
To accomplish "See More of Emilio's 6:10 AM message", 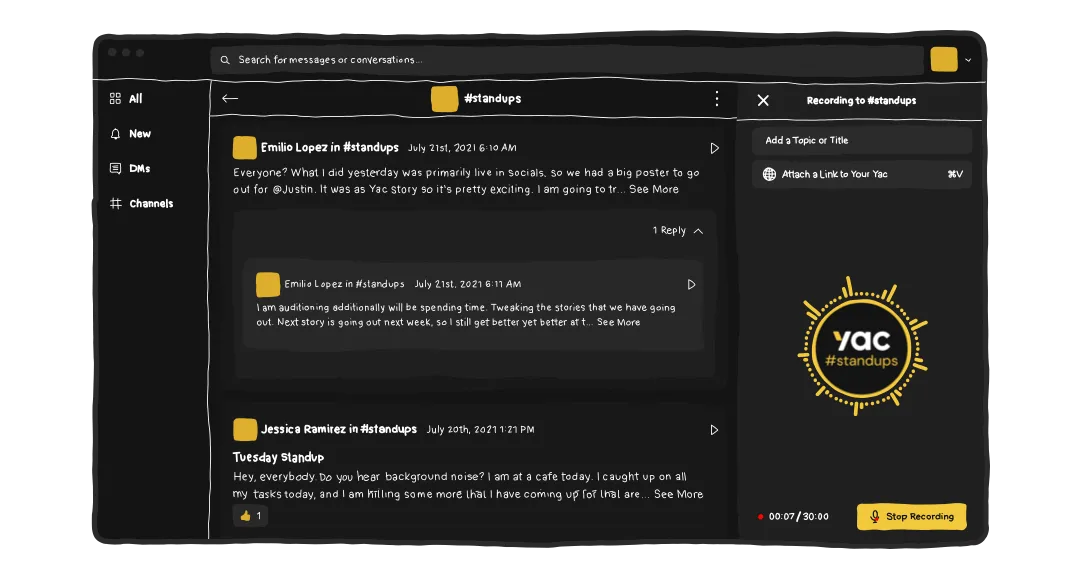I will (654, 189).
